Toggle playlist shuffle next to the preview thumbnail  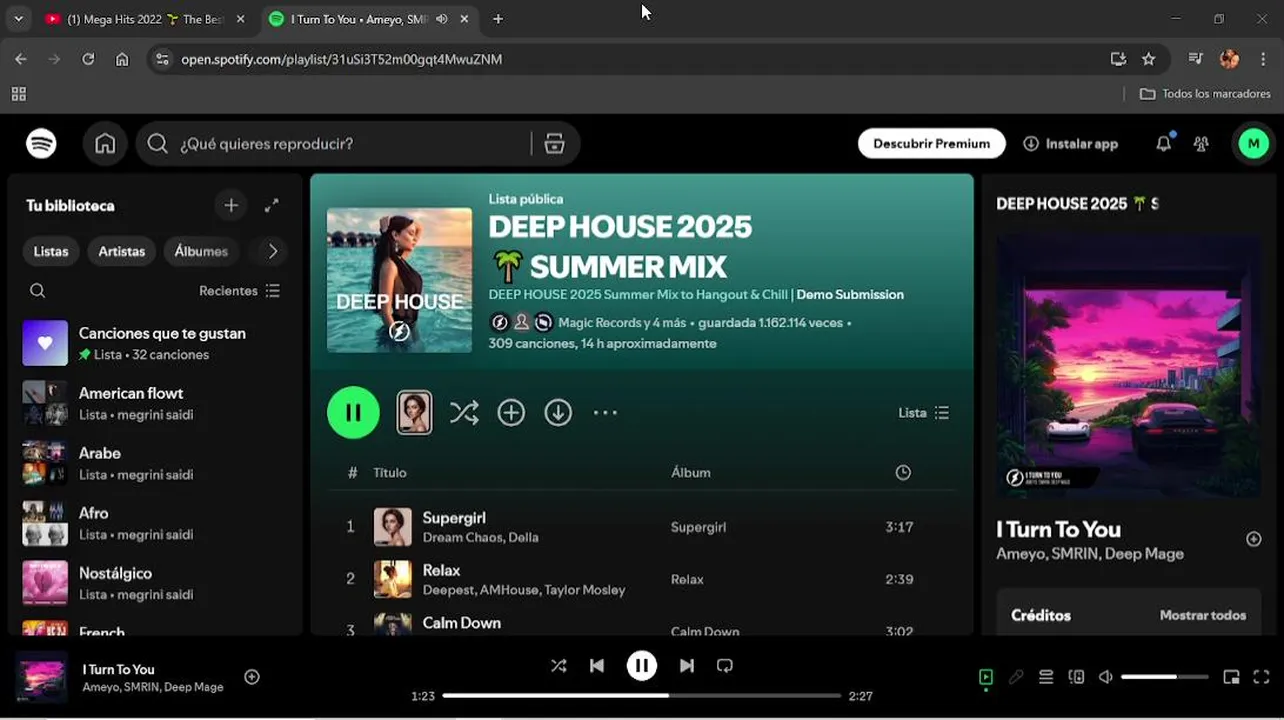point(464,412)
